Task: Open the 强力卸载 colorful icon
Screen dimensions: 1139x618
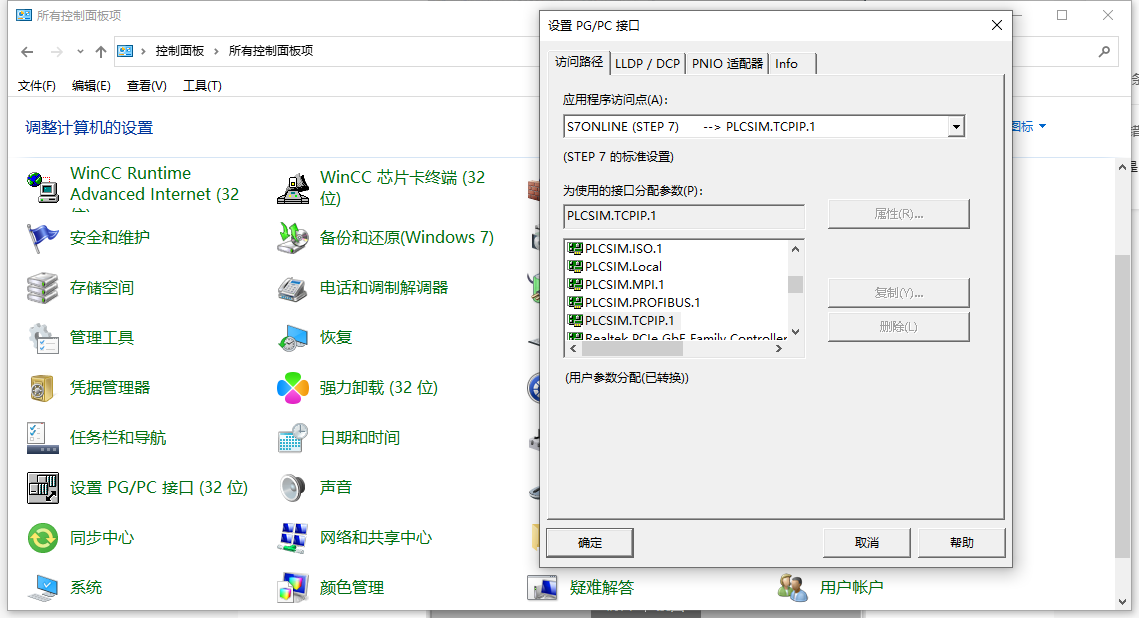Action: (292, 388)
